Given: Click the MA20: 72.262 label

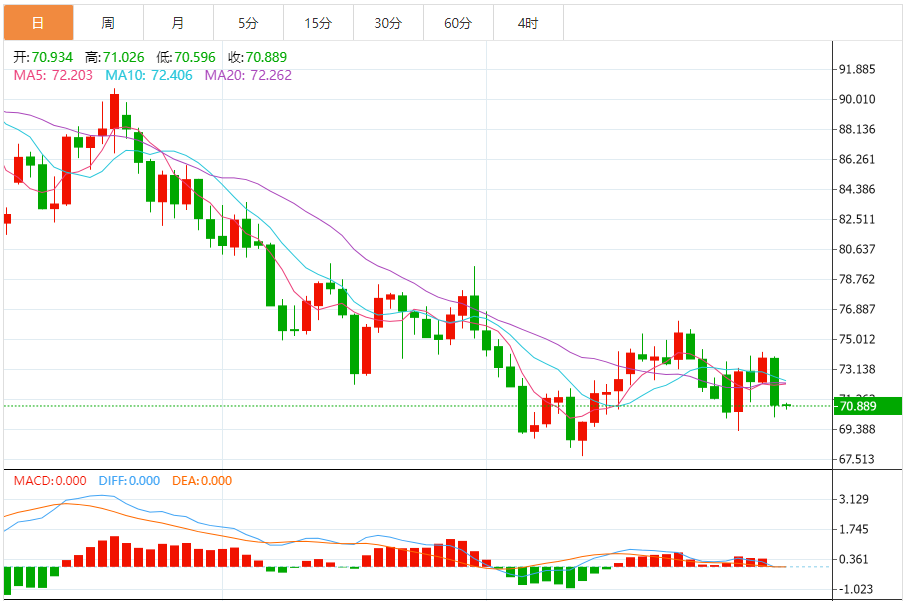Looking at the screenshot, I should (248, 75).
